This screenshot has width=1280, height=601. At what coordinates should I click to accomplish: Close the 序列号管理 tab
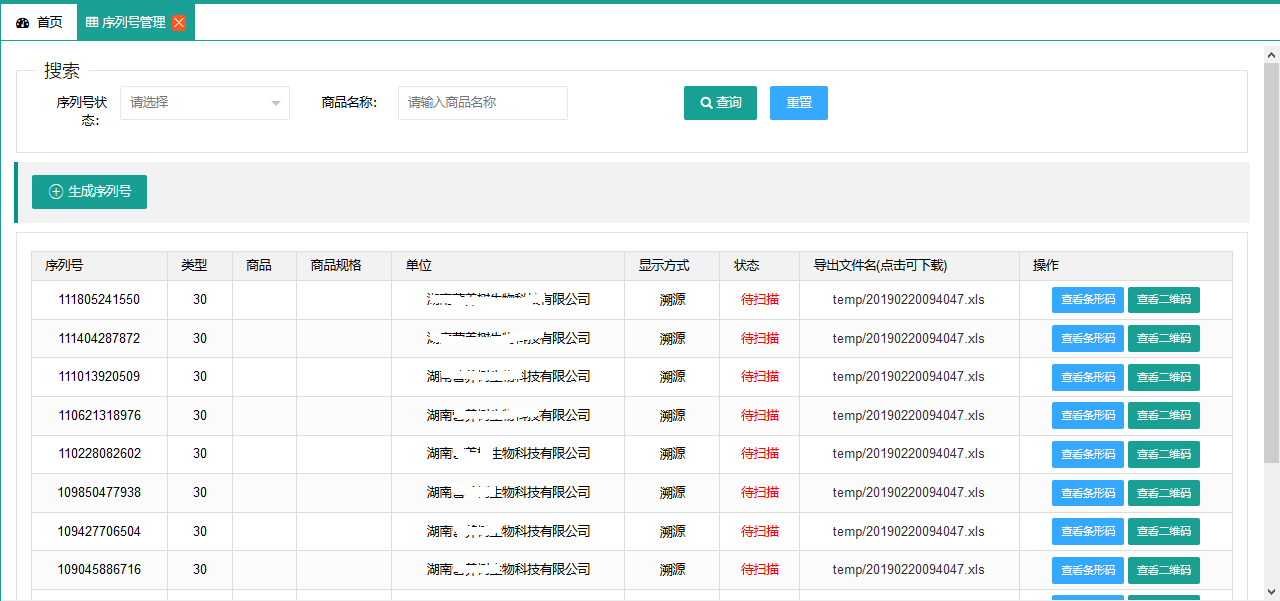click(179, 23)
